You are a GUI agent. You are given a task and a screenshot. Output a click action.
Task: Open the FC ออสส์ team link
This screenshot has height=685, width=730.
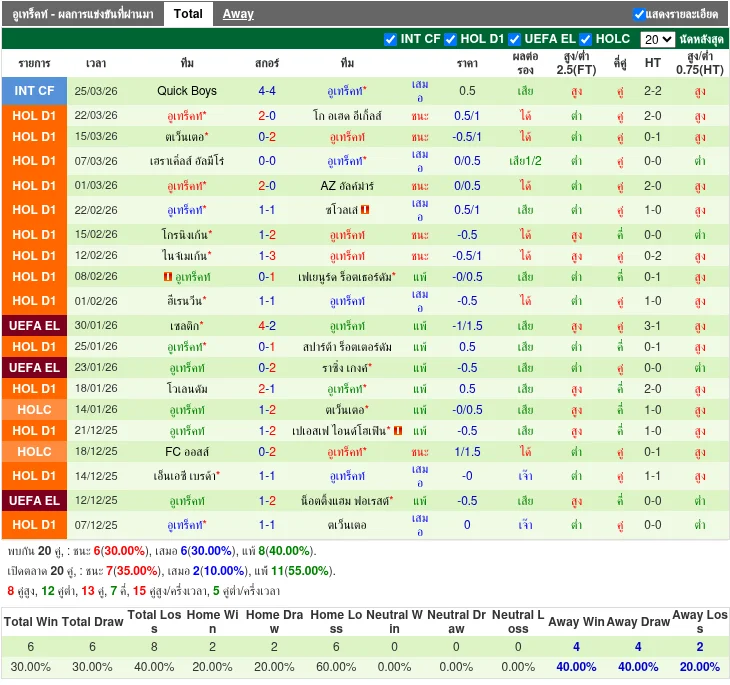click(187, 452)
